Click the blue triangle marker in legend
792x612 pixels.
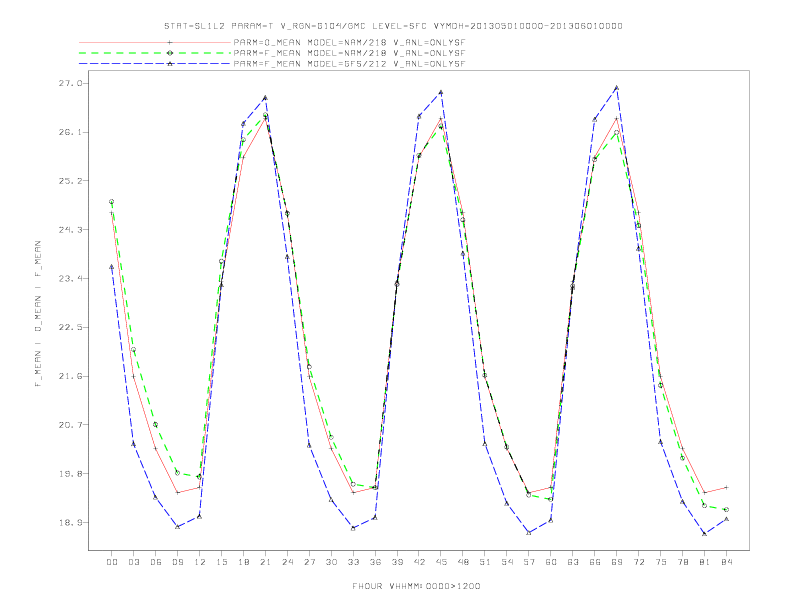tap(170, 64)
